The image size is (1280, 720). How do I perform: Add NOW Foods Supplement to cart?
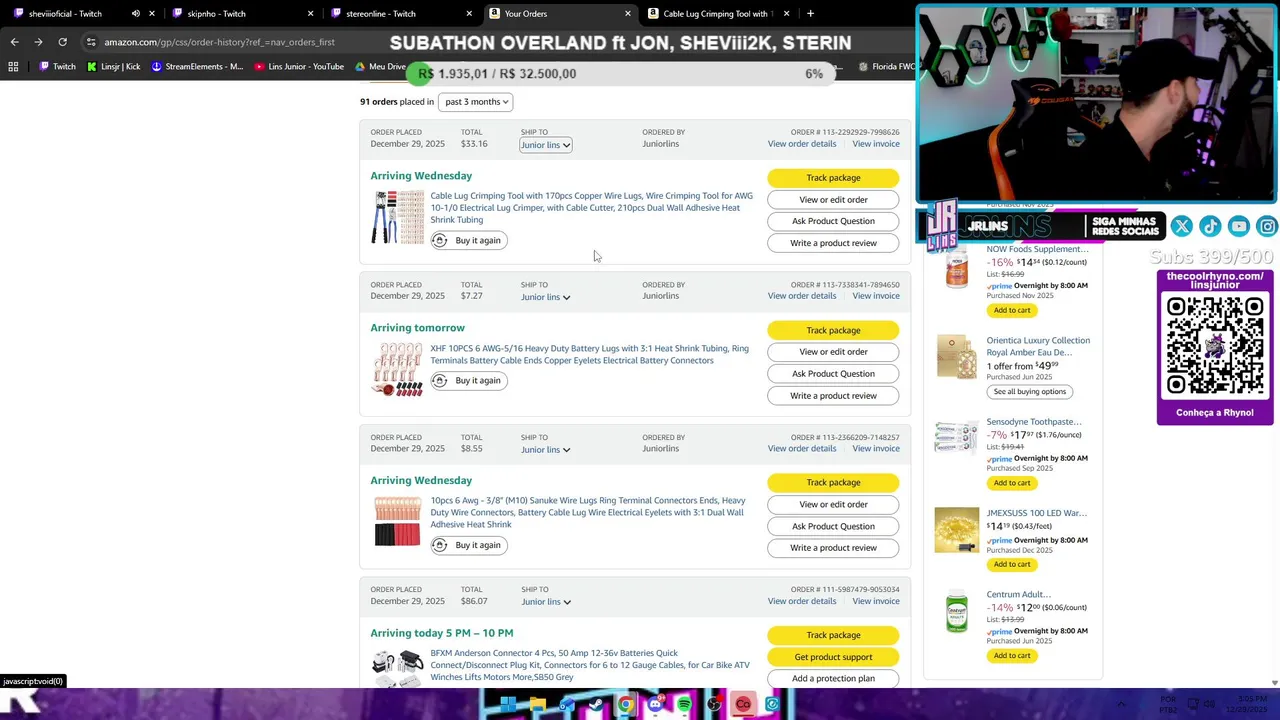click(1012, 310)
